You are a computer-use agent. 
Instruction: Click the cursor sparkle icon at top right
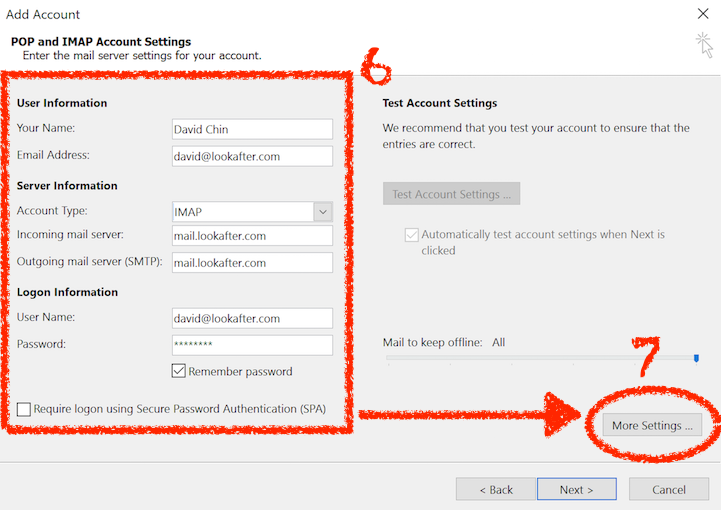[x=704, y=42]
